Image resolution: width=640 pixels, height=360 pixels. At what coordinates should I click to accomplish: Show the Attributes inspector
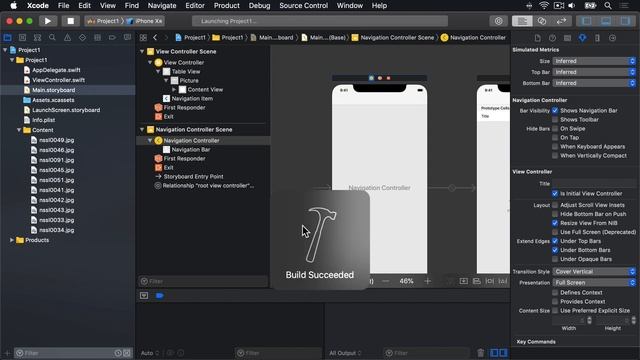582,38
